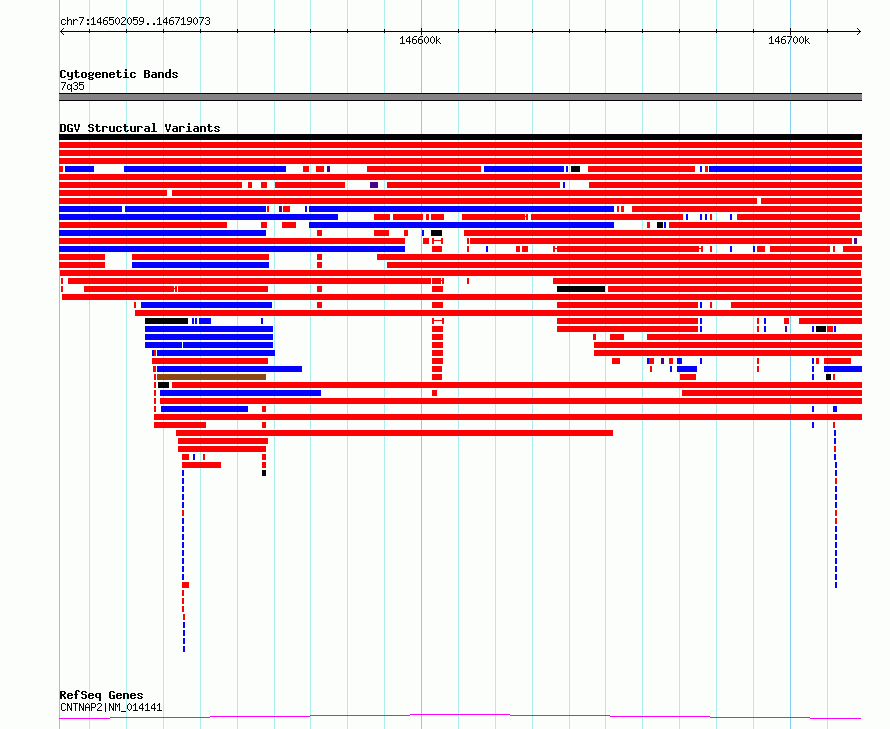This screenshot has height=729, width=890.
Task: Open the DGV Structural Variants track title
Action: [140, 128]
